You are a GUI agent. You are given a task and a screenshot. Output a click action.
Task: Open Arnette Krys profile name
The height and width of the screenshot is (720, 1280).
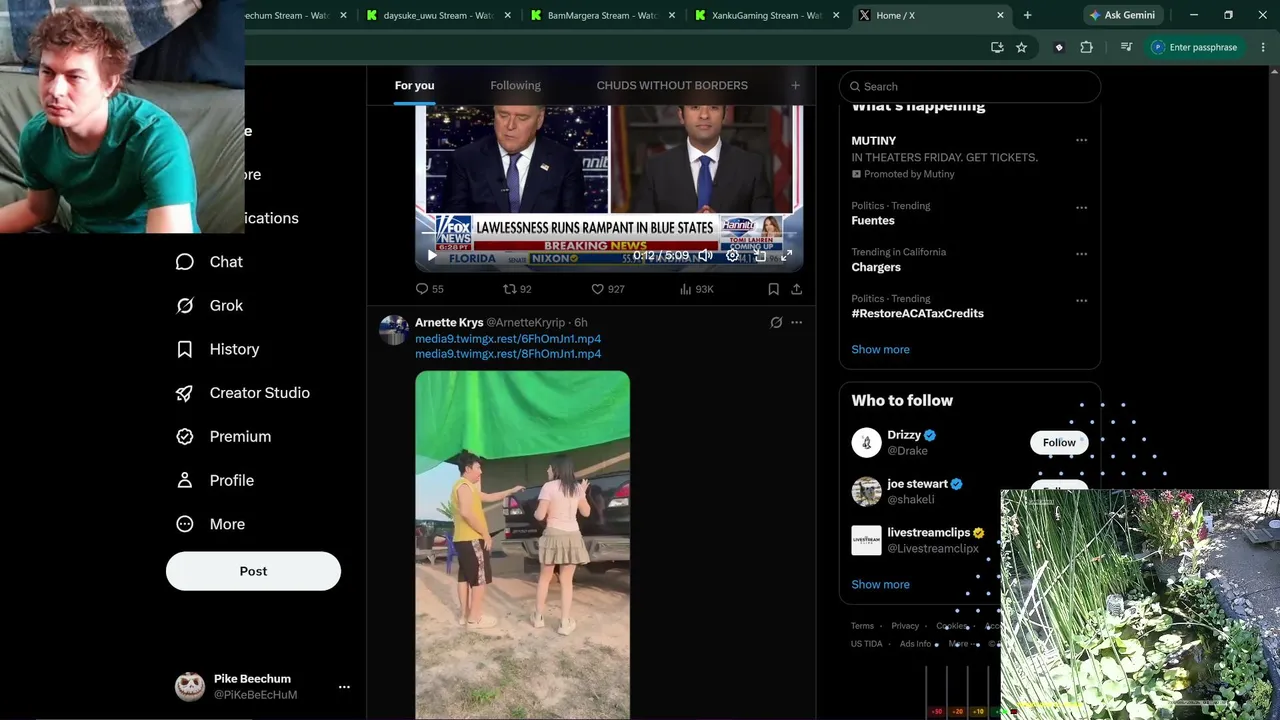(x=449, y=323)
